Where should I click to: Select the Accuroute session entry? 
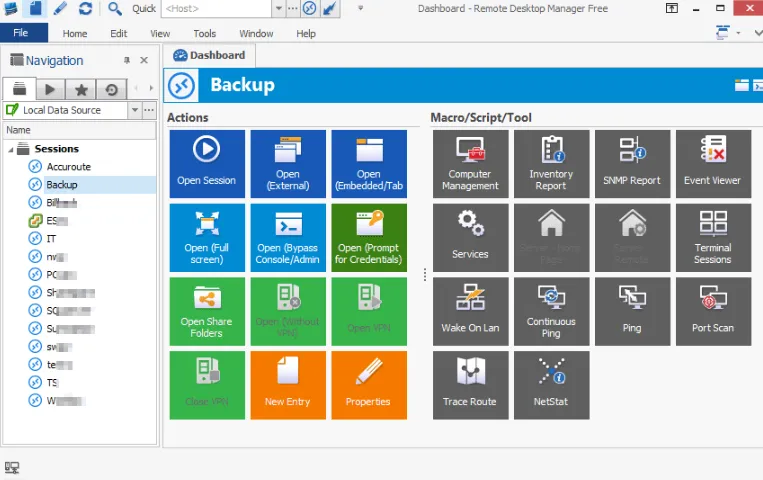click(69, 167)
